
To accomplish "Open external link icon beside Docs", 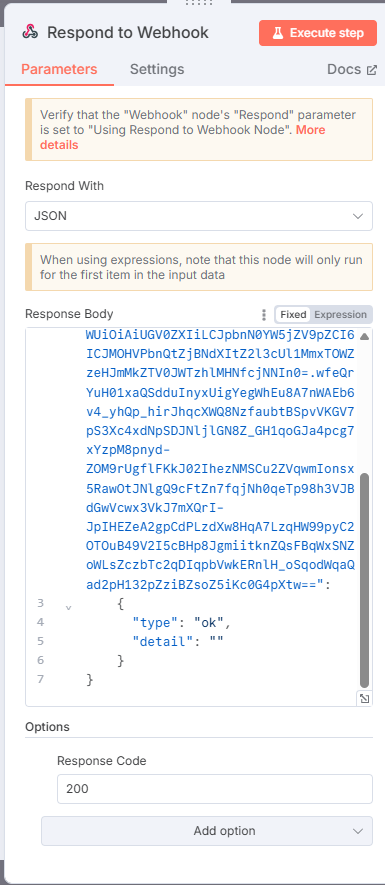I will (371, 70).
